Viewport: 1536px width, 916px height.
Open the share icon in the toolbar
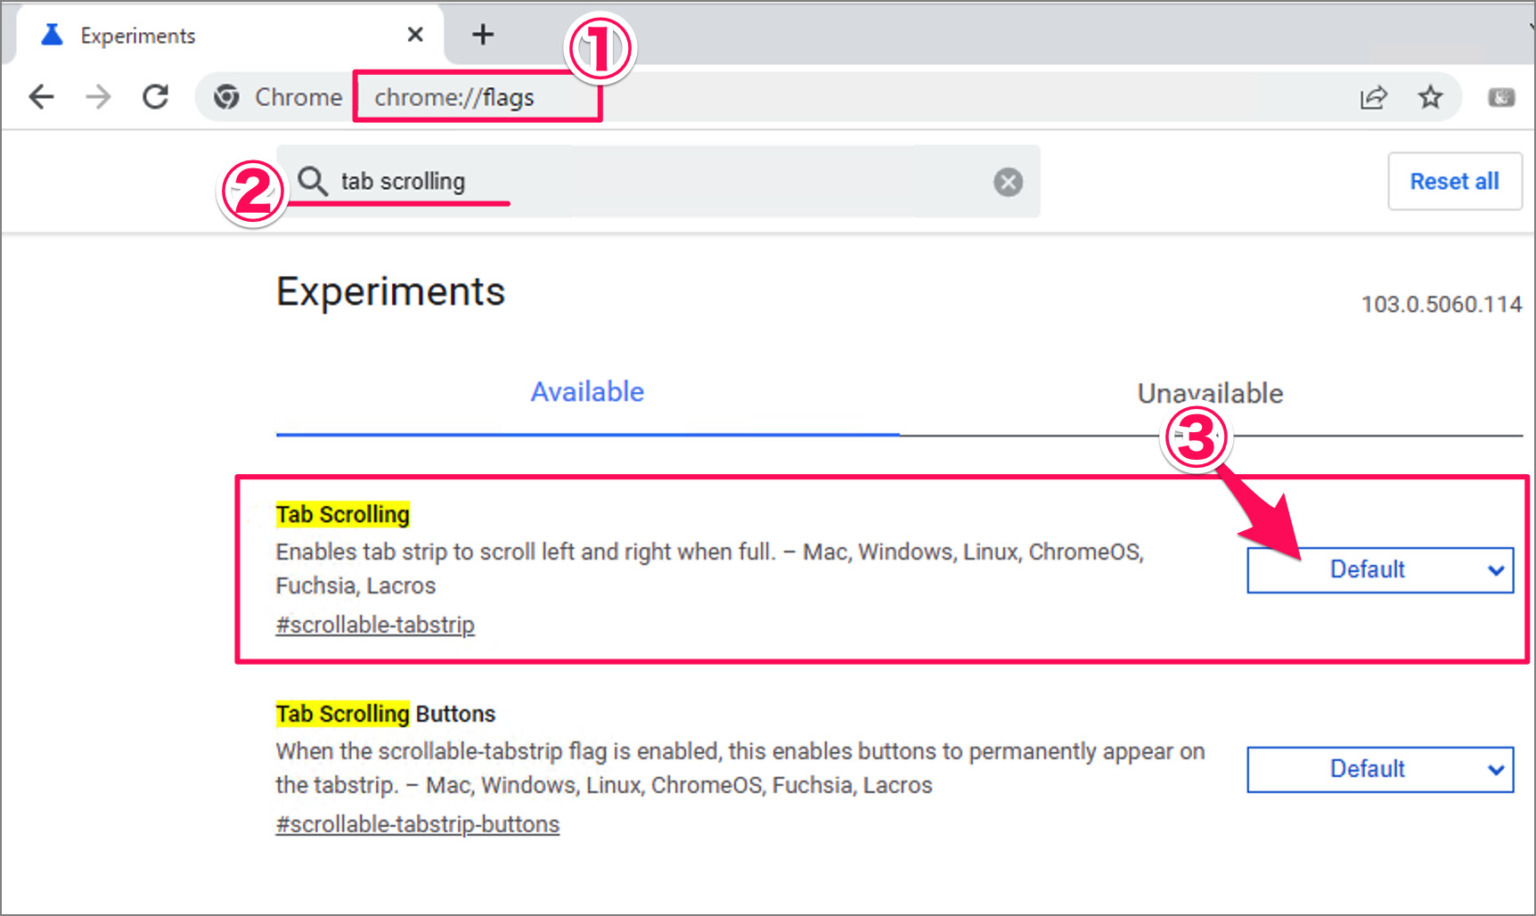[1374, 97]
